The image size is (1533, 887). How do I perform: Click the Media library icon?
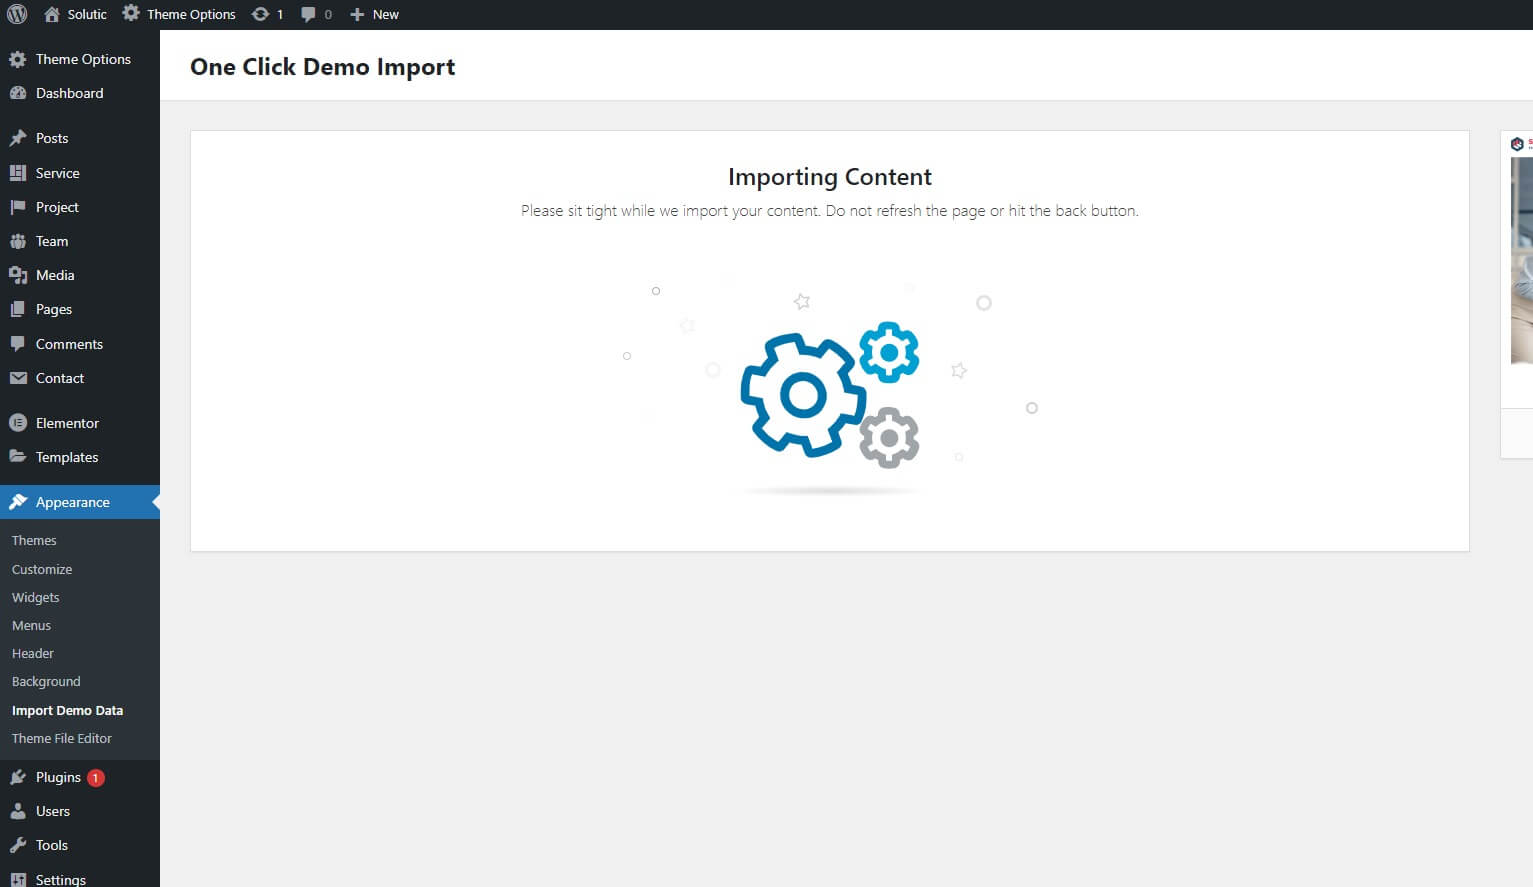(18, 275)
